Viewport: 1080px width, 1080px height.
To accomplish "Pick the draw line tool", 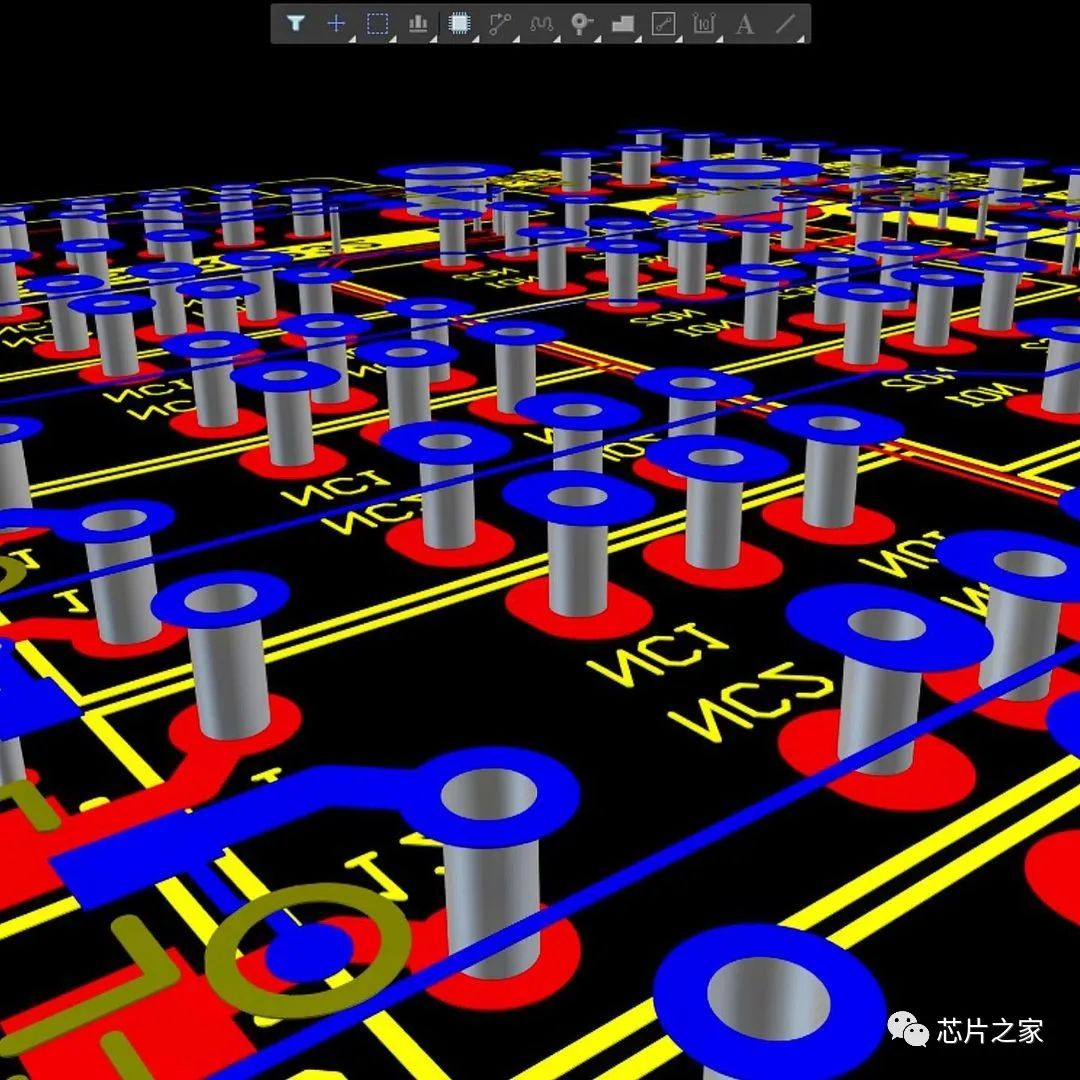I will point(785,23).
